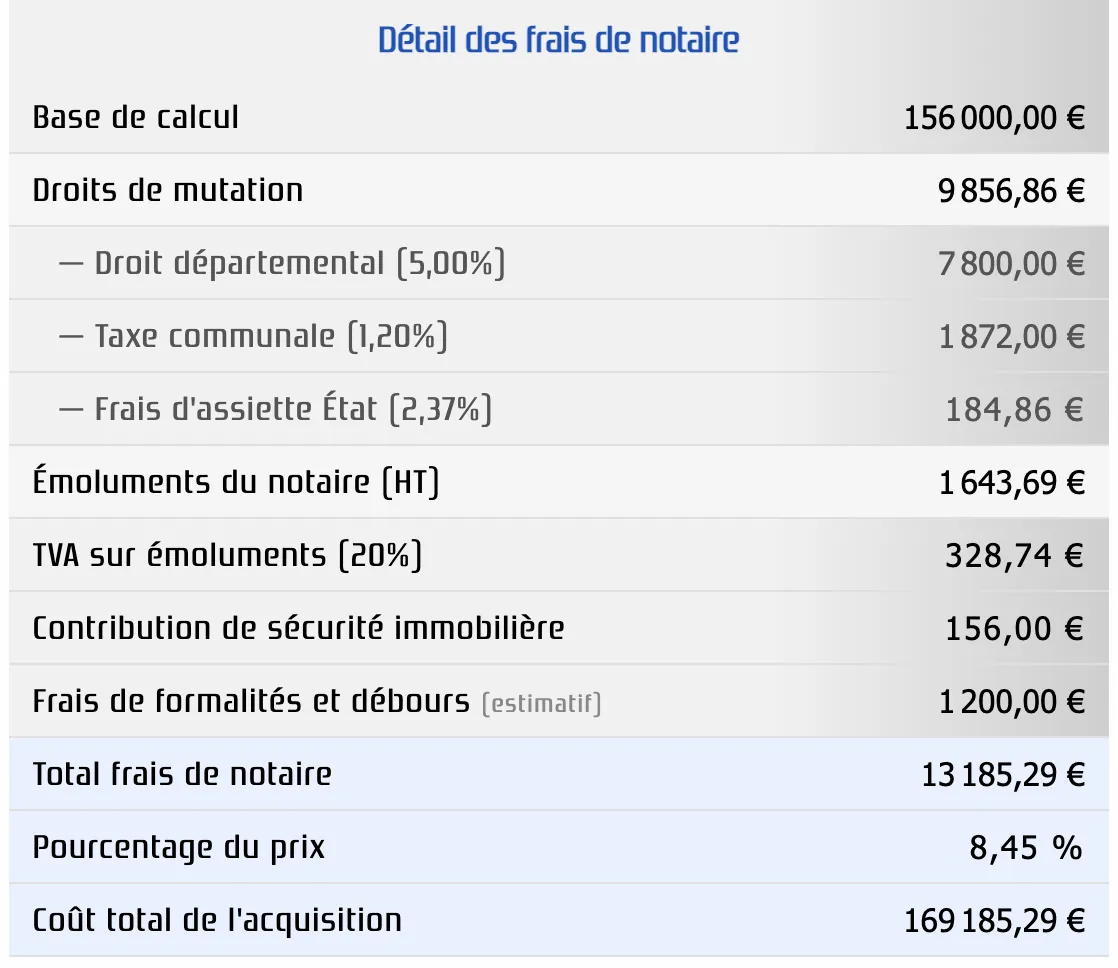
Task: Click the TVA amount 328,74 €
Action: [1014, 555]
